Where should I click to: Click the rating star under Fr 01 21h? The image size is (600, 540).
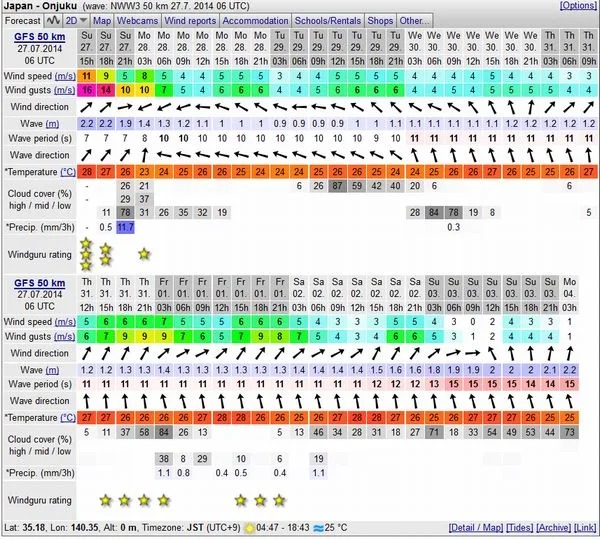280,500
